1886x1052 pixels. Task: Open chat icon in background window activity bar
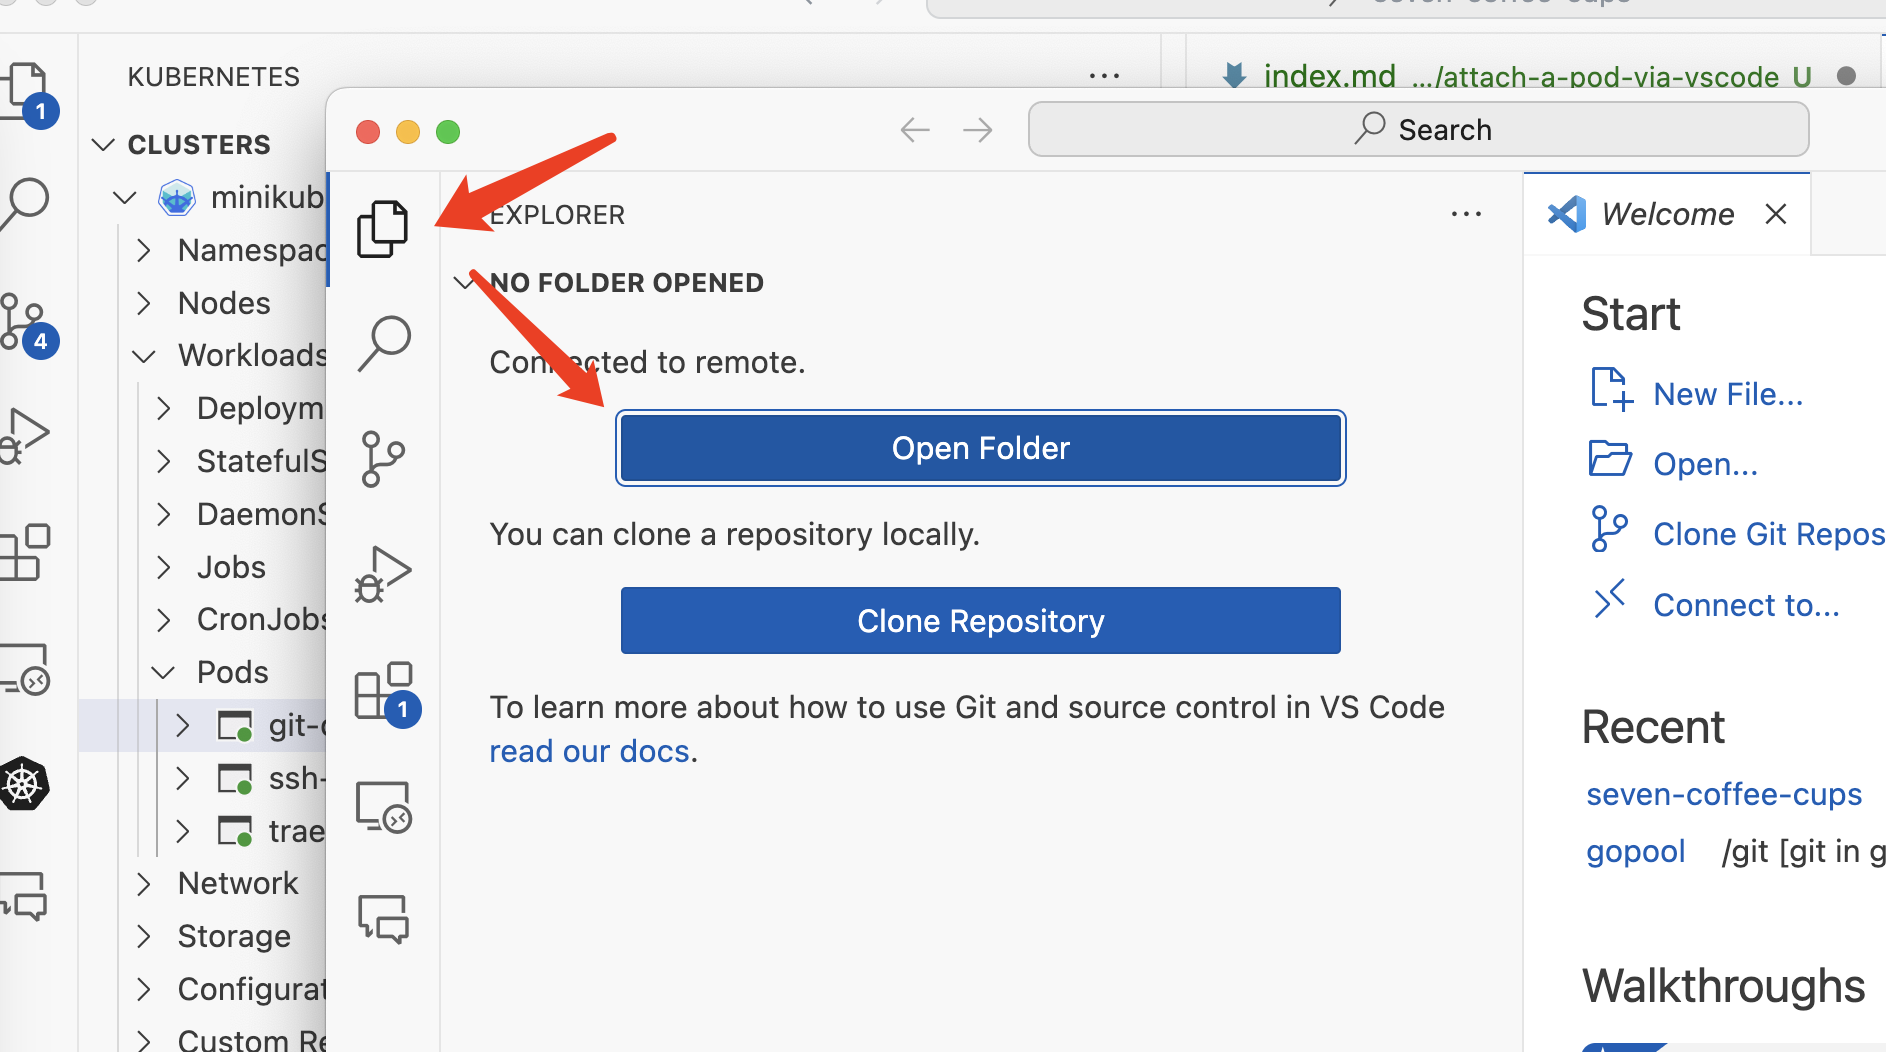pos(24,895)
